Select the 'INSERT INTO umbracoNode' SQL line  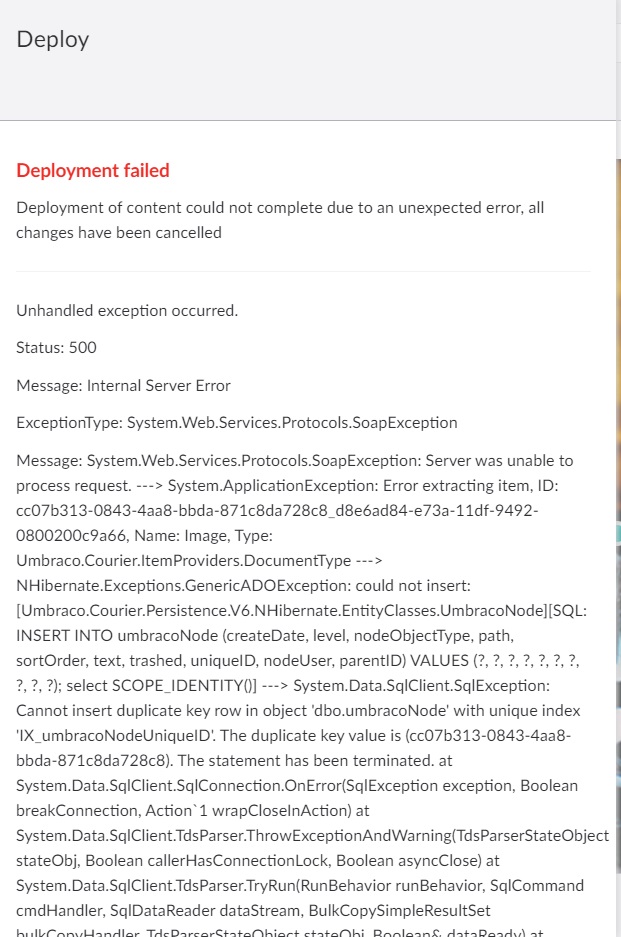click(x=265, y=636)
